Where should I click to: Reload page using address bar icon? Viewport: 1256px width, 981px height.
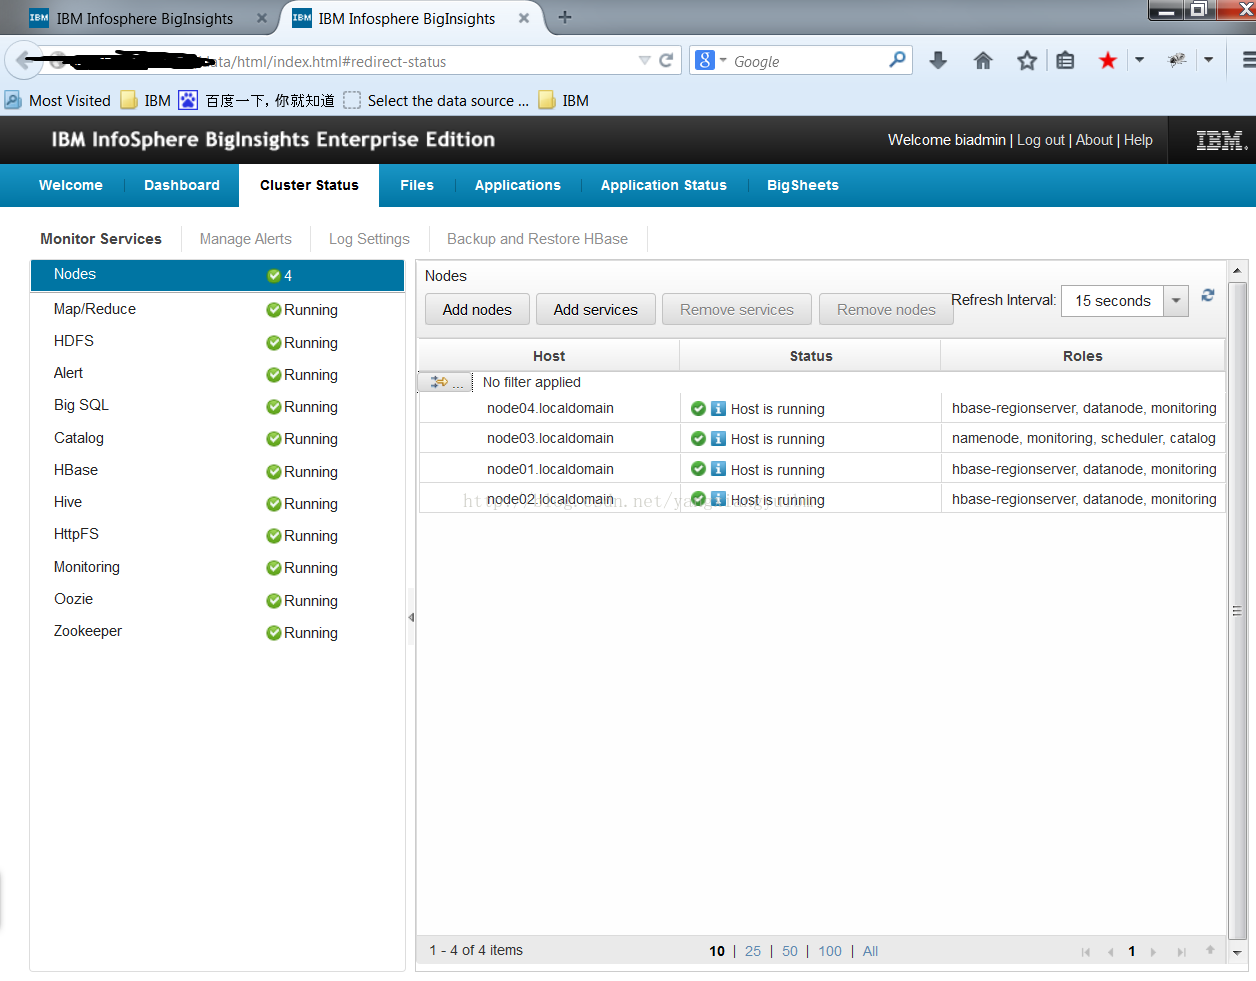666,60
